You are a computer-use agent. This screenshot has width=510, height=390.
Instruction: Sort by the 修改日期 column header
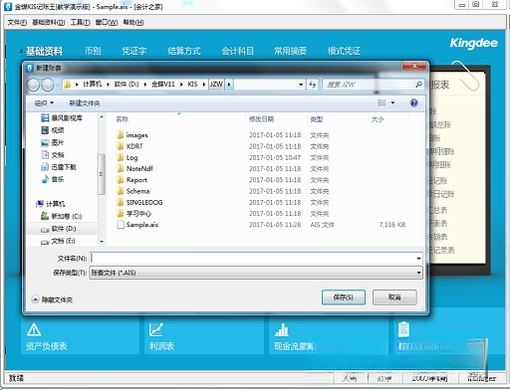click(x=262, y=119)
